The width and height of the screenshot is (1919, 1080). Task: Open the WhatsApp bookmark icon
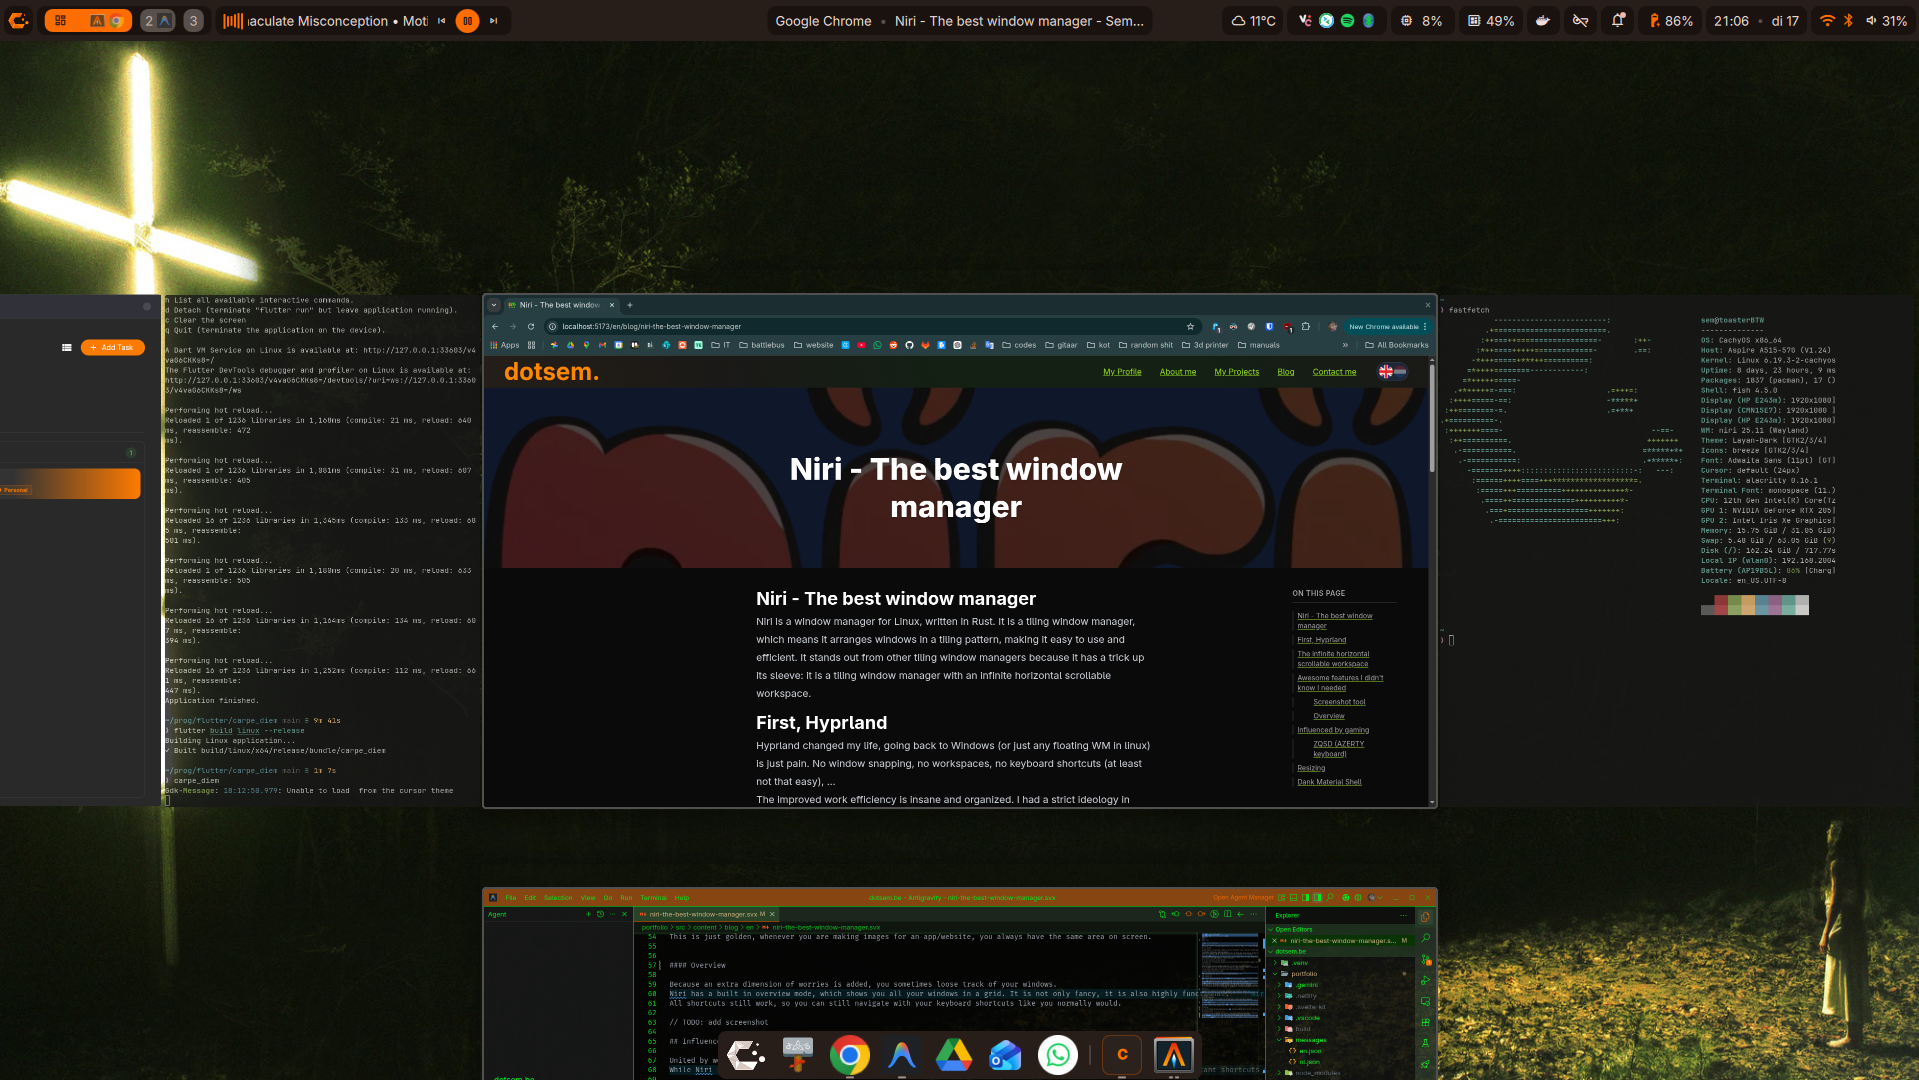877,345
